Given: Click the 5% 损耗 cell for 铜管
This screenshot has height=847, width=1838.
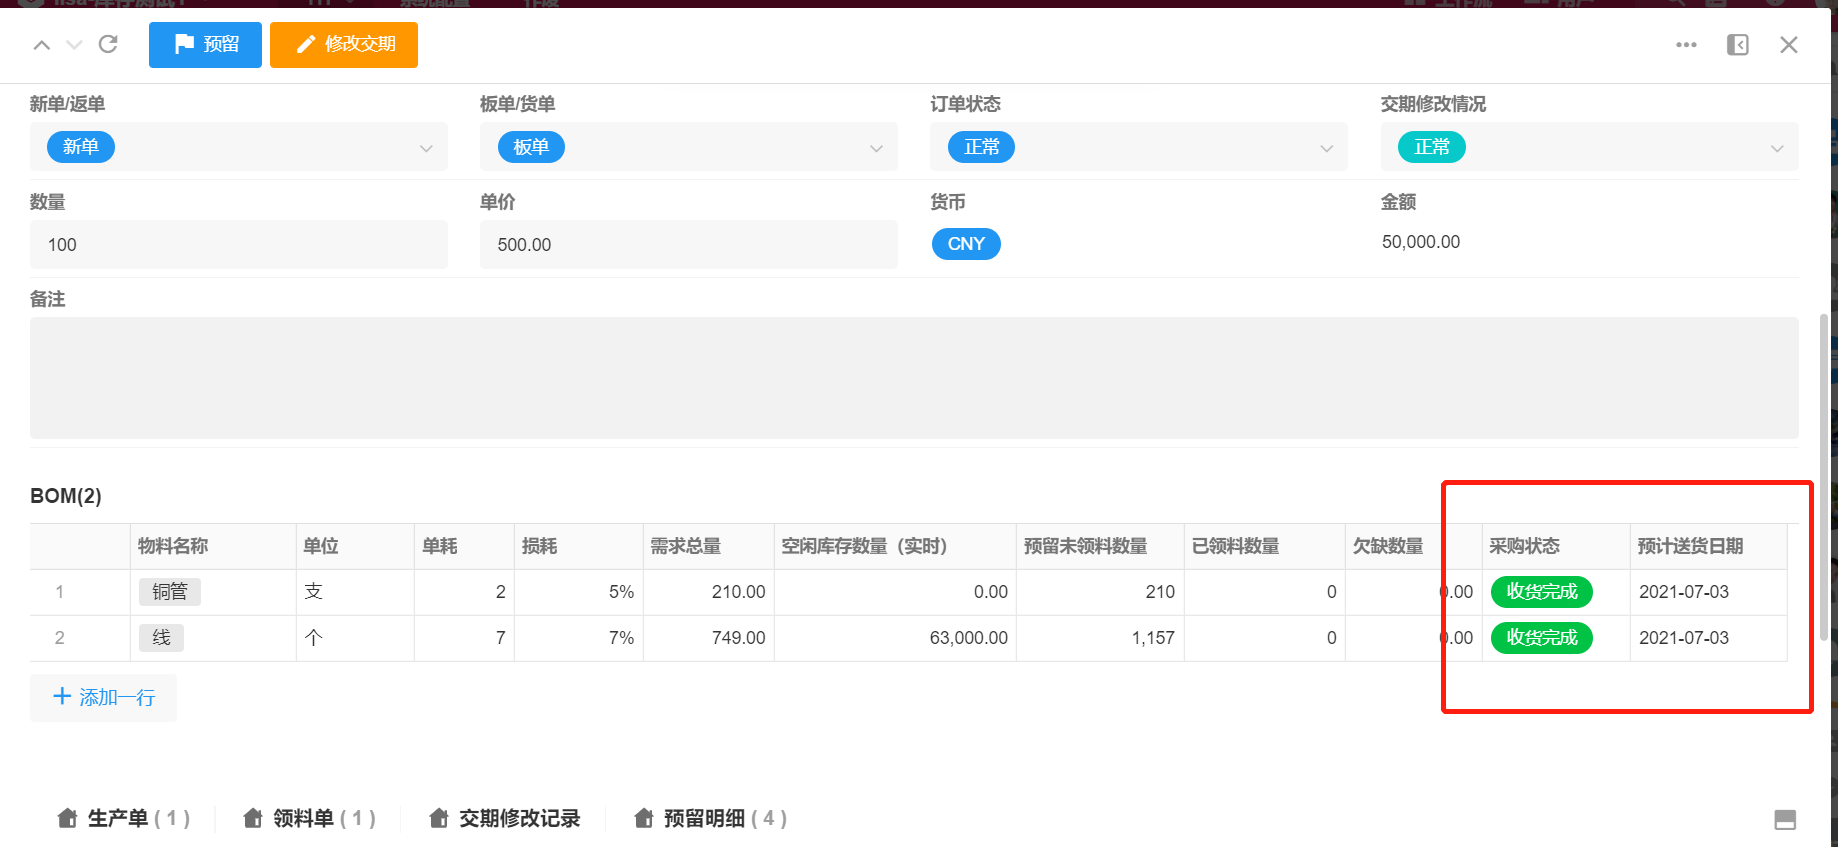Looking at the screenshot, I should 579,592.
